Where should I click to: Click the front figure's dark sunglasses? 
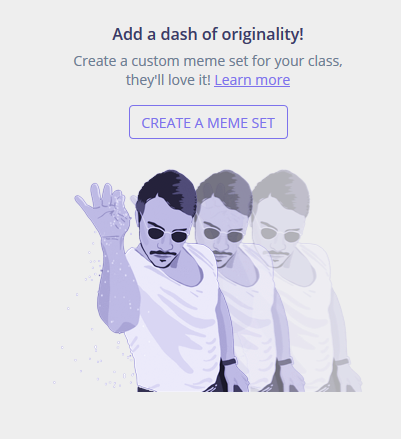[168, 235]
